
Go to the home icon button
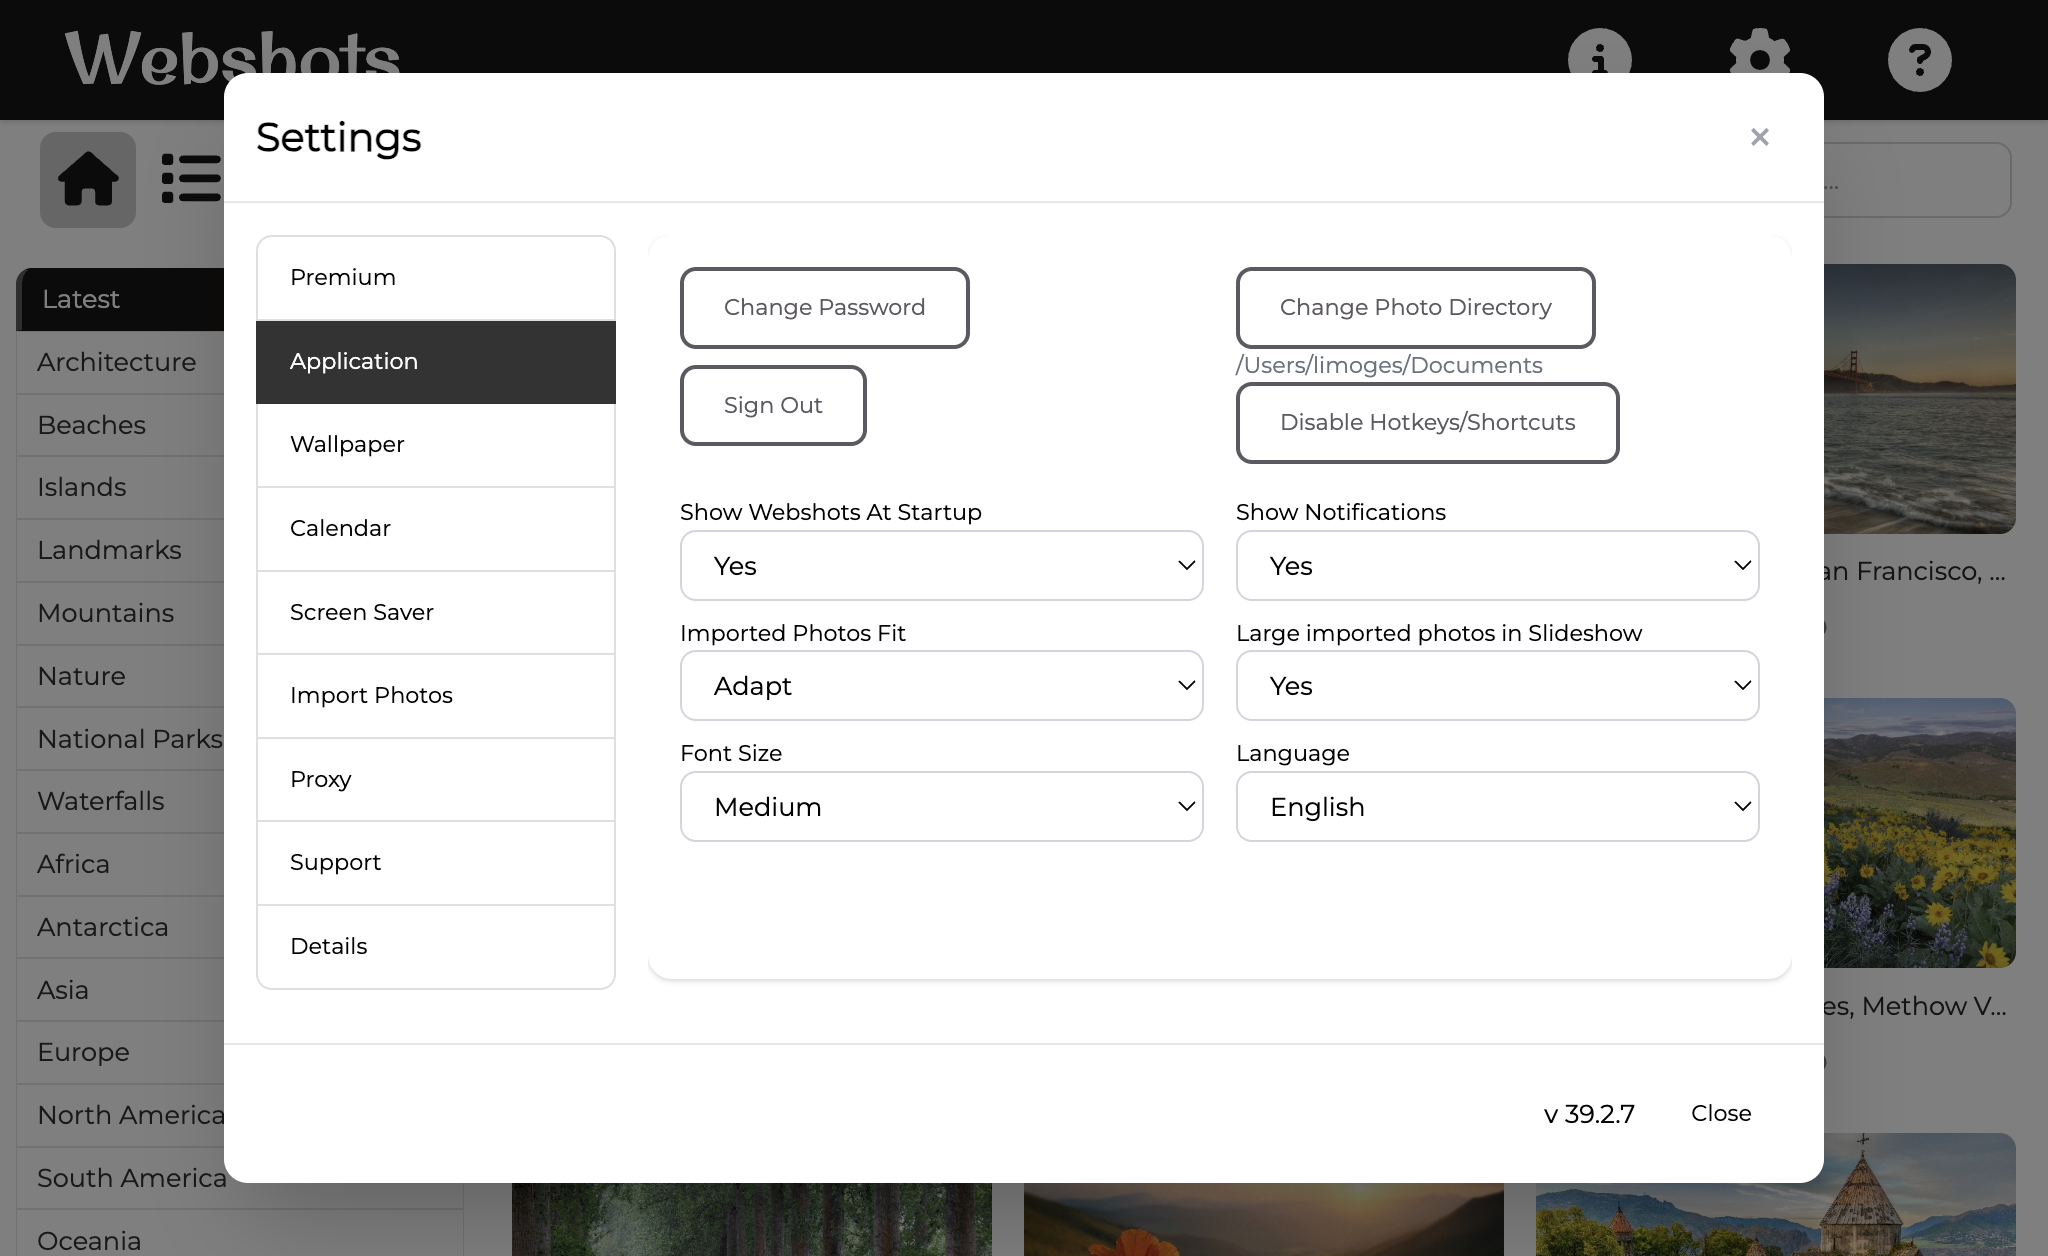point(88,180)
